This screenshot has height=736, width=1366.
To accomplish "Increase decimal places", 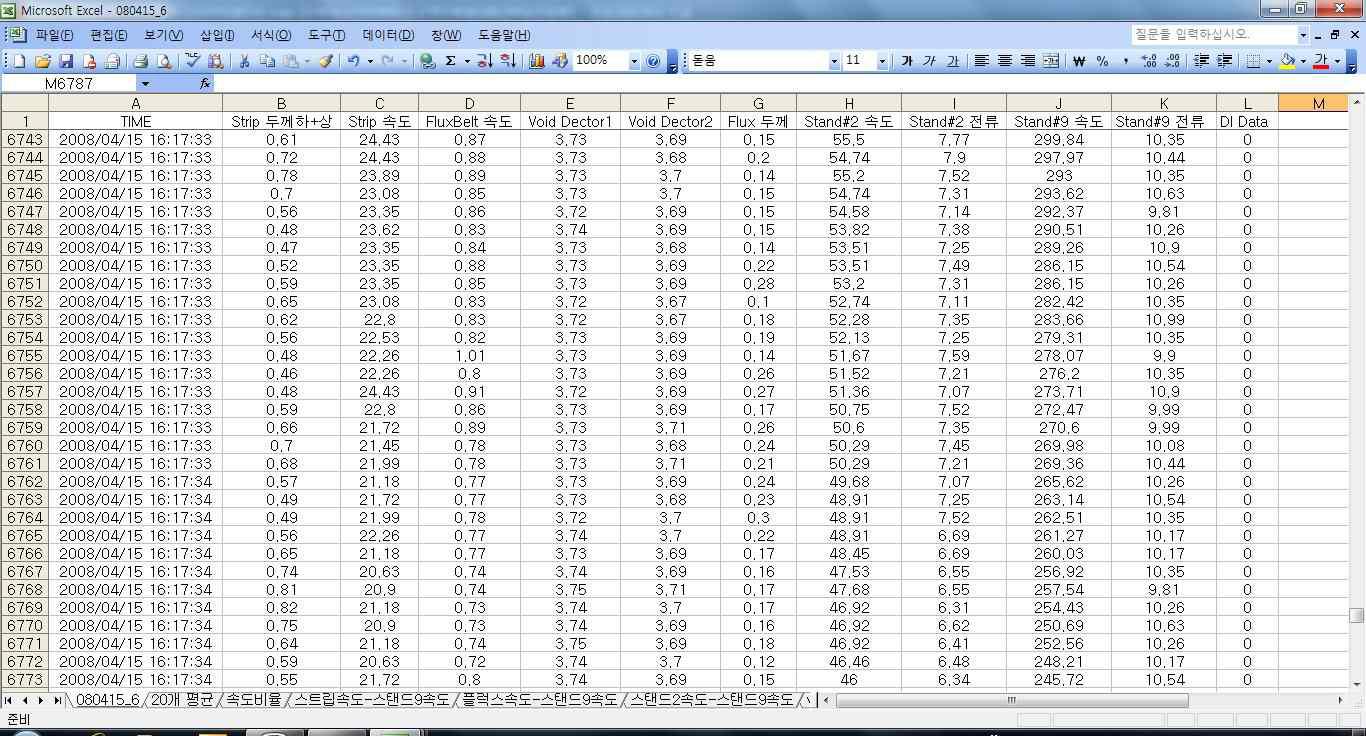I will [1148, 61].
